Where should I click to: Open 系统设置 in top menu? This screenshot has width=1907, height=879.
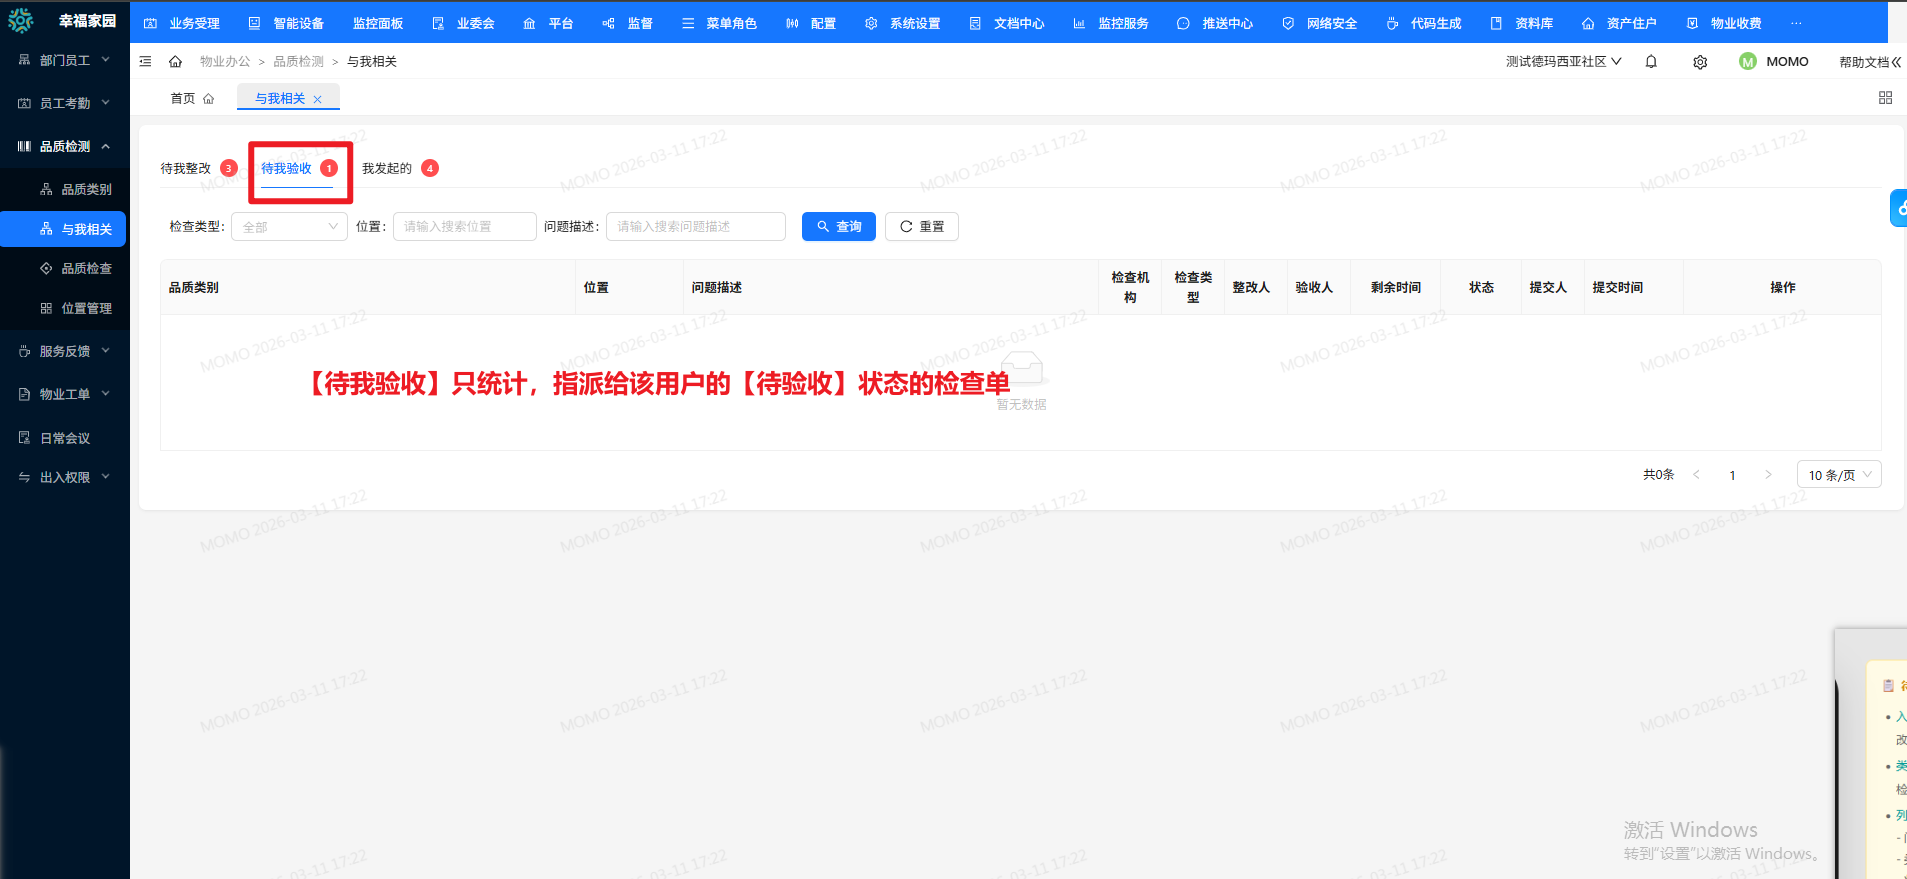[903, 23]
